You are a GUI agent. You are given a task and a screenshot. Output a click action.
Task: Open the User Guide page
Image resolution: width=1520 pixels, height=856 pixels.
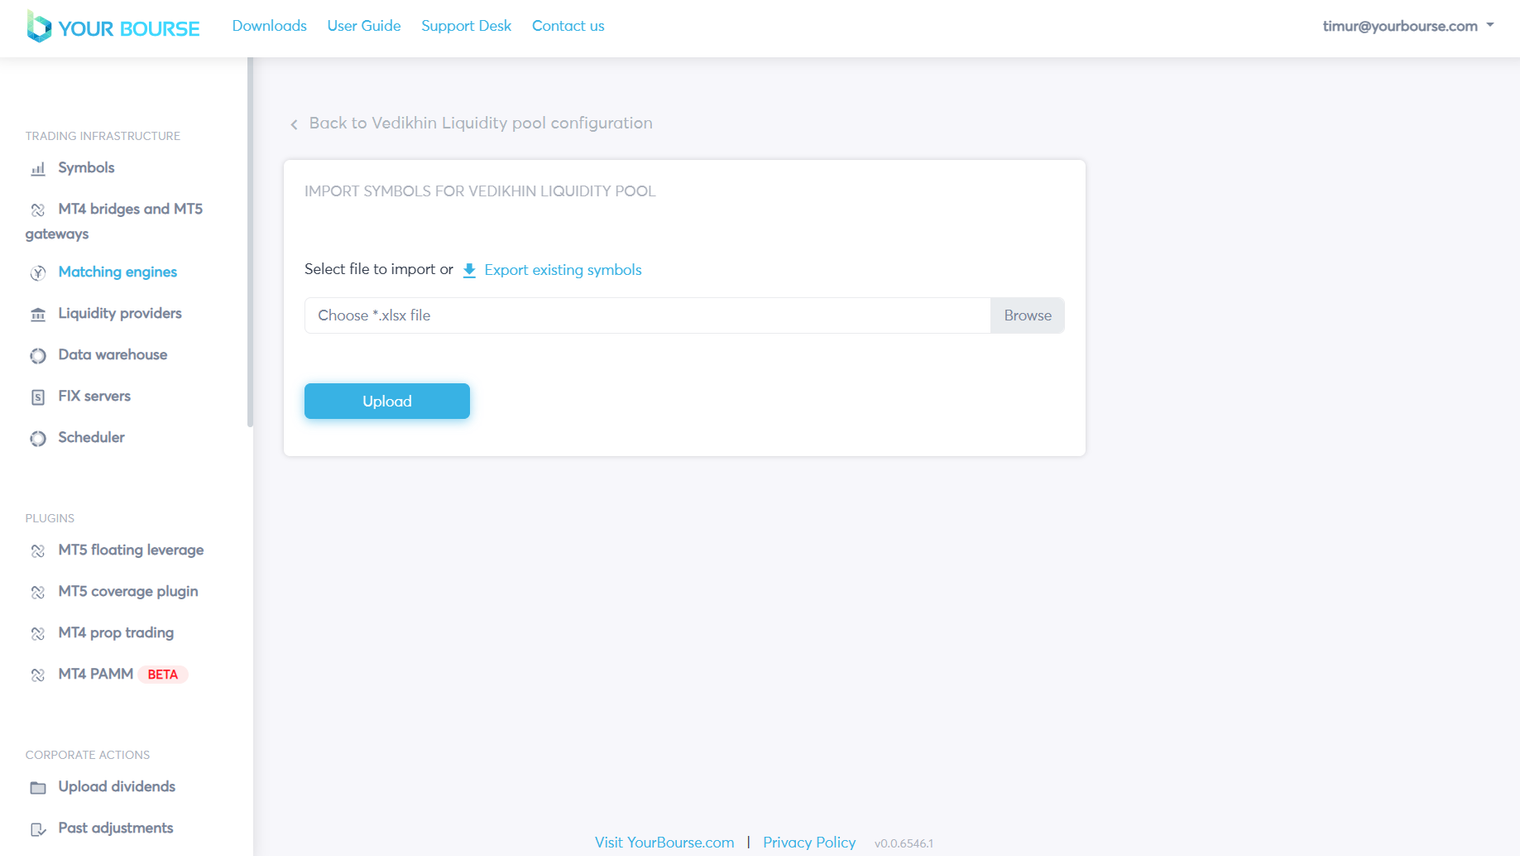[x=364, y=26]
